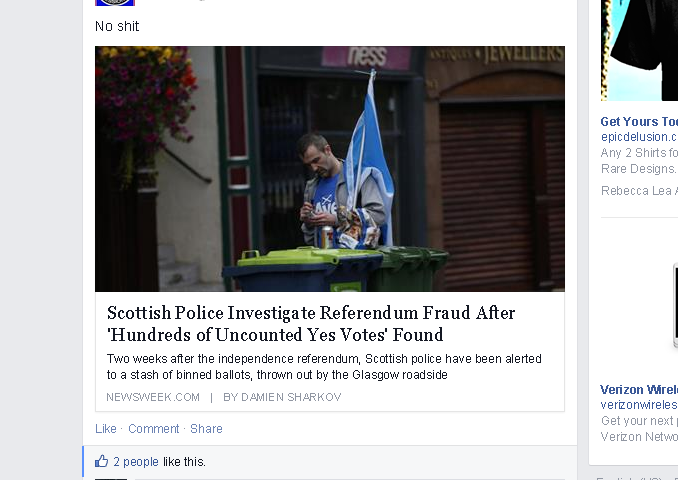This screenshot has width=678, height=480.
Task: Open the poster's profile picture at top
Action: click(115, 3)
